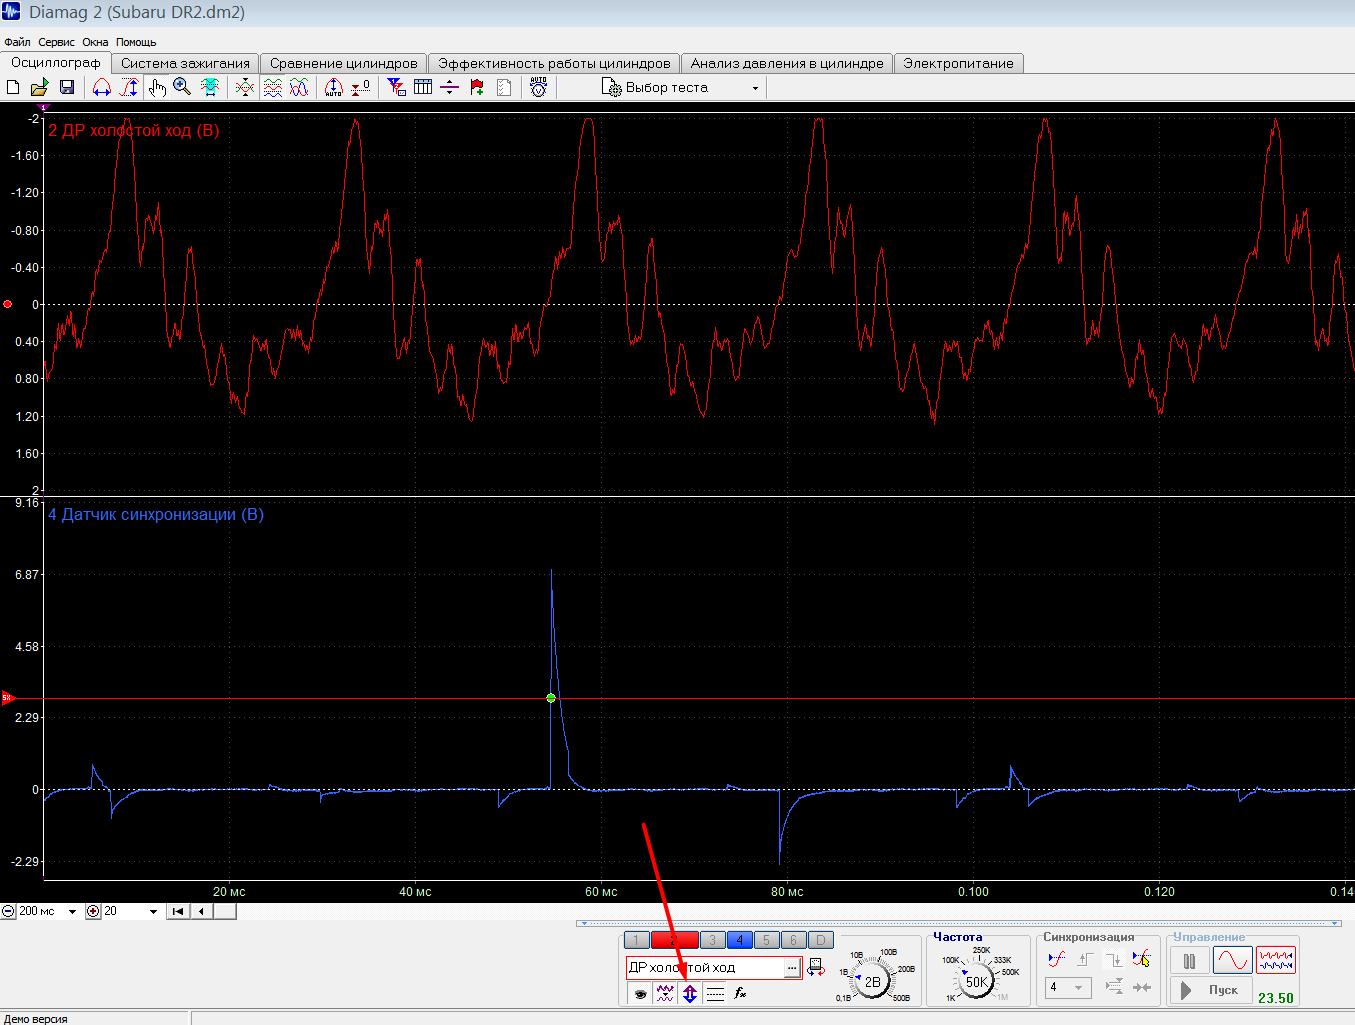The height and width of the screenshot is (1025, 1355).
Task: Click the sync trigger cursor icon
Action: click(1141, 960)
